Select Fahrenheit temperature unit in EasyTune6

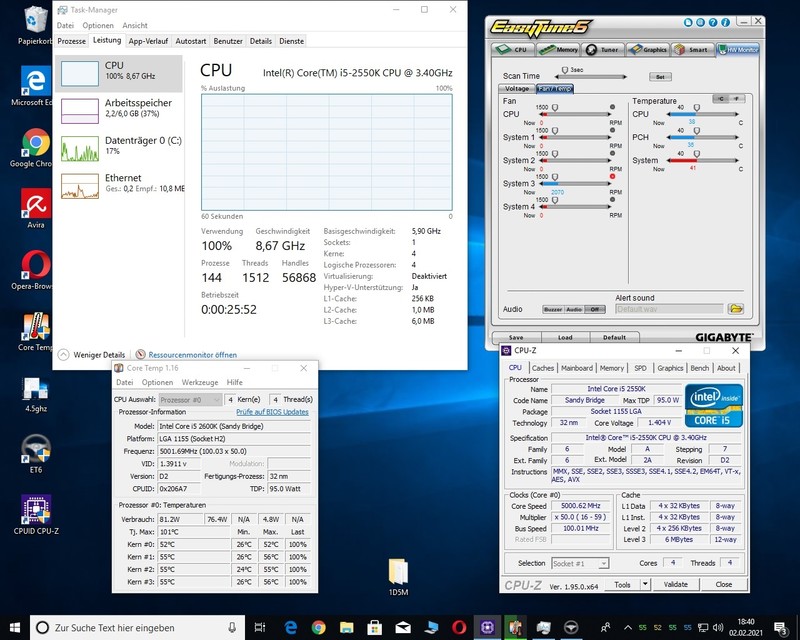pyautogui.click(x=736, y=99)
